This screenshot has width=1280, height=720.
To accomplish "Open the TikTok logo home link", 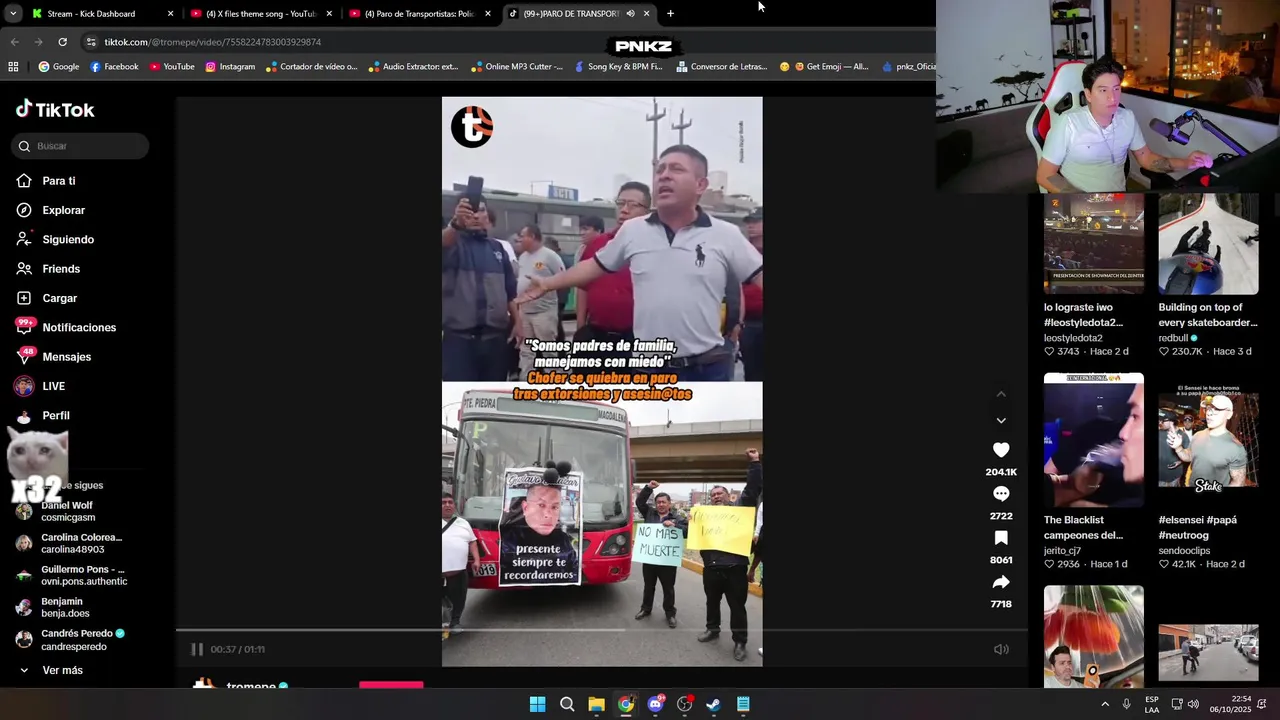I will pyautogui.click(x=55, y=109).
